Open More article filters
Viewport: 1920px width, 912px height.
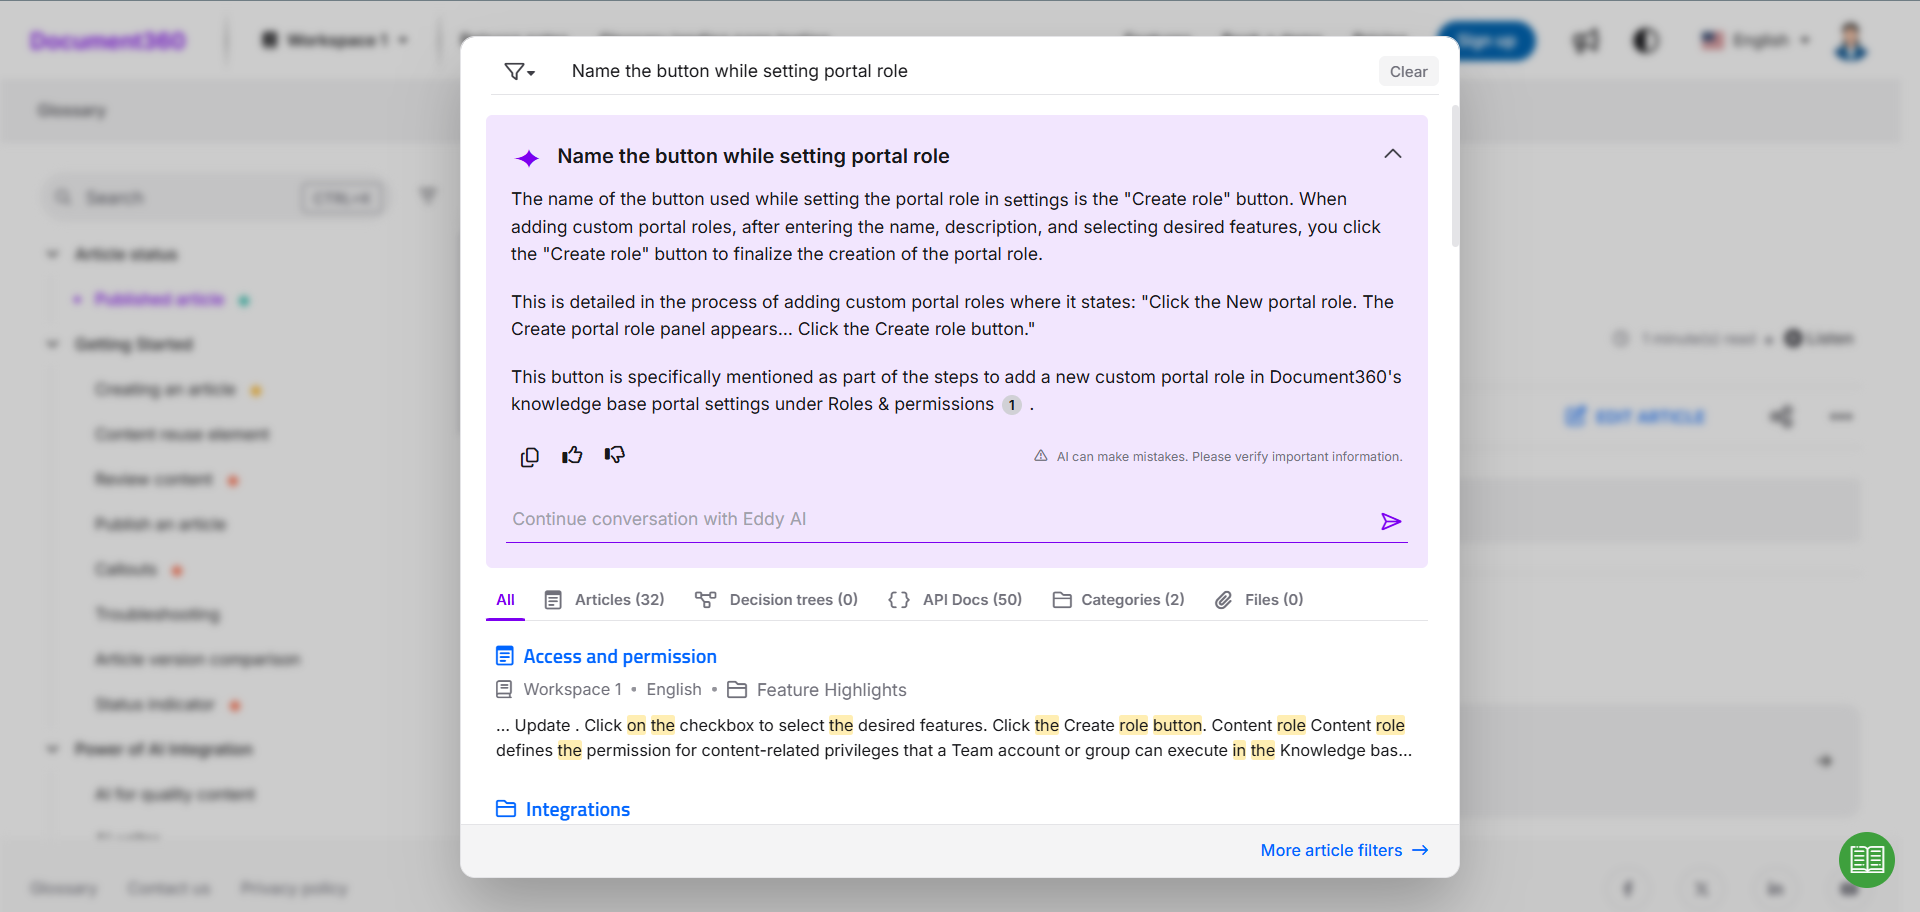coord(1344,850)
